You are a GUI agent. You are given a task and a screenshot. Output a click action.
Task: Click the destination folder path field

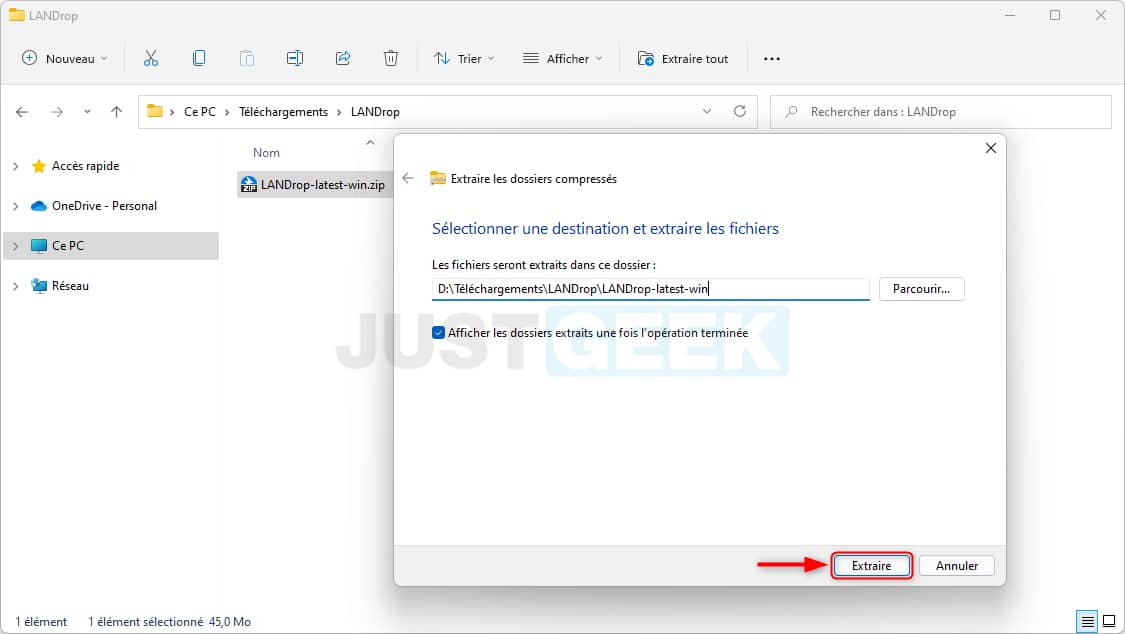click(x=650, y=289)
